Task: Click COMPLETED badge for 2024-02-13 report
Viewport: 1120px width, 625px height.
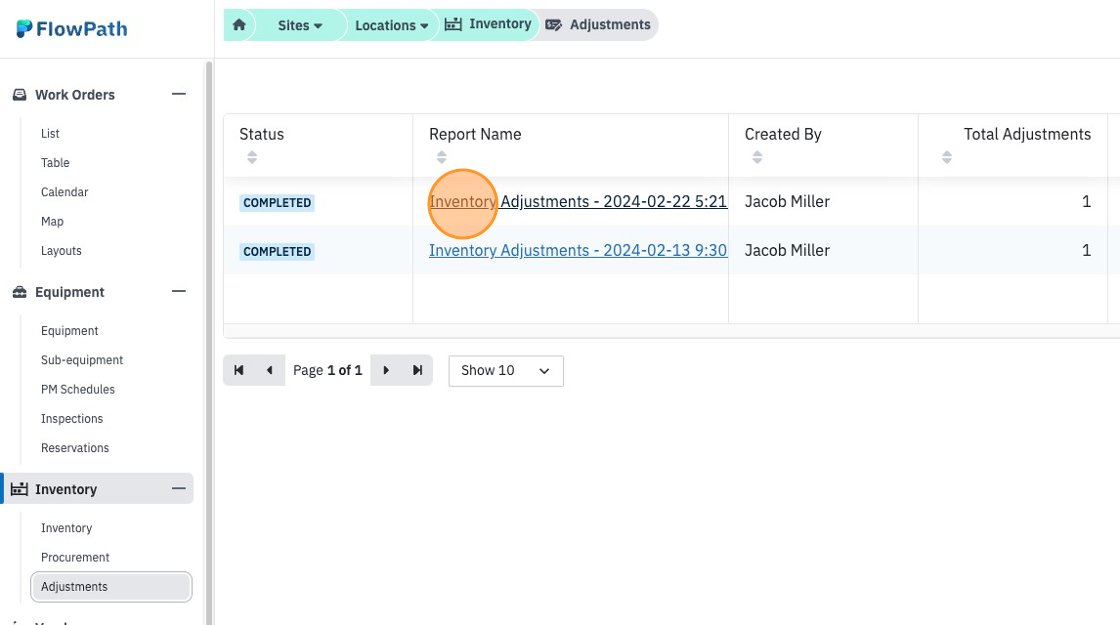Action: 277,251
